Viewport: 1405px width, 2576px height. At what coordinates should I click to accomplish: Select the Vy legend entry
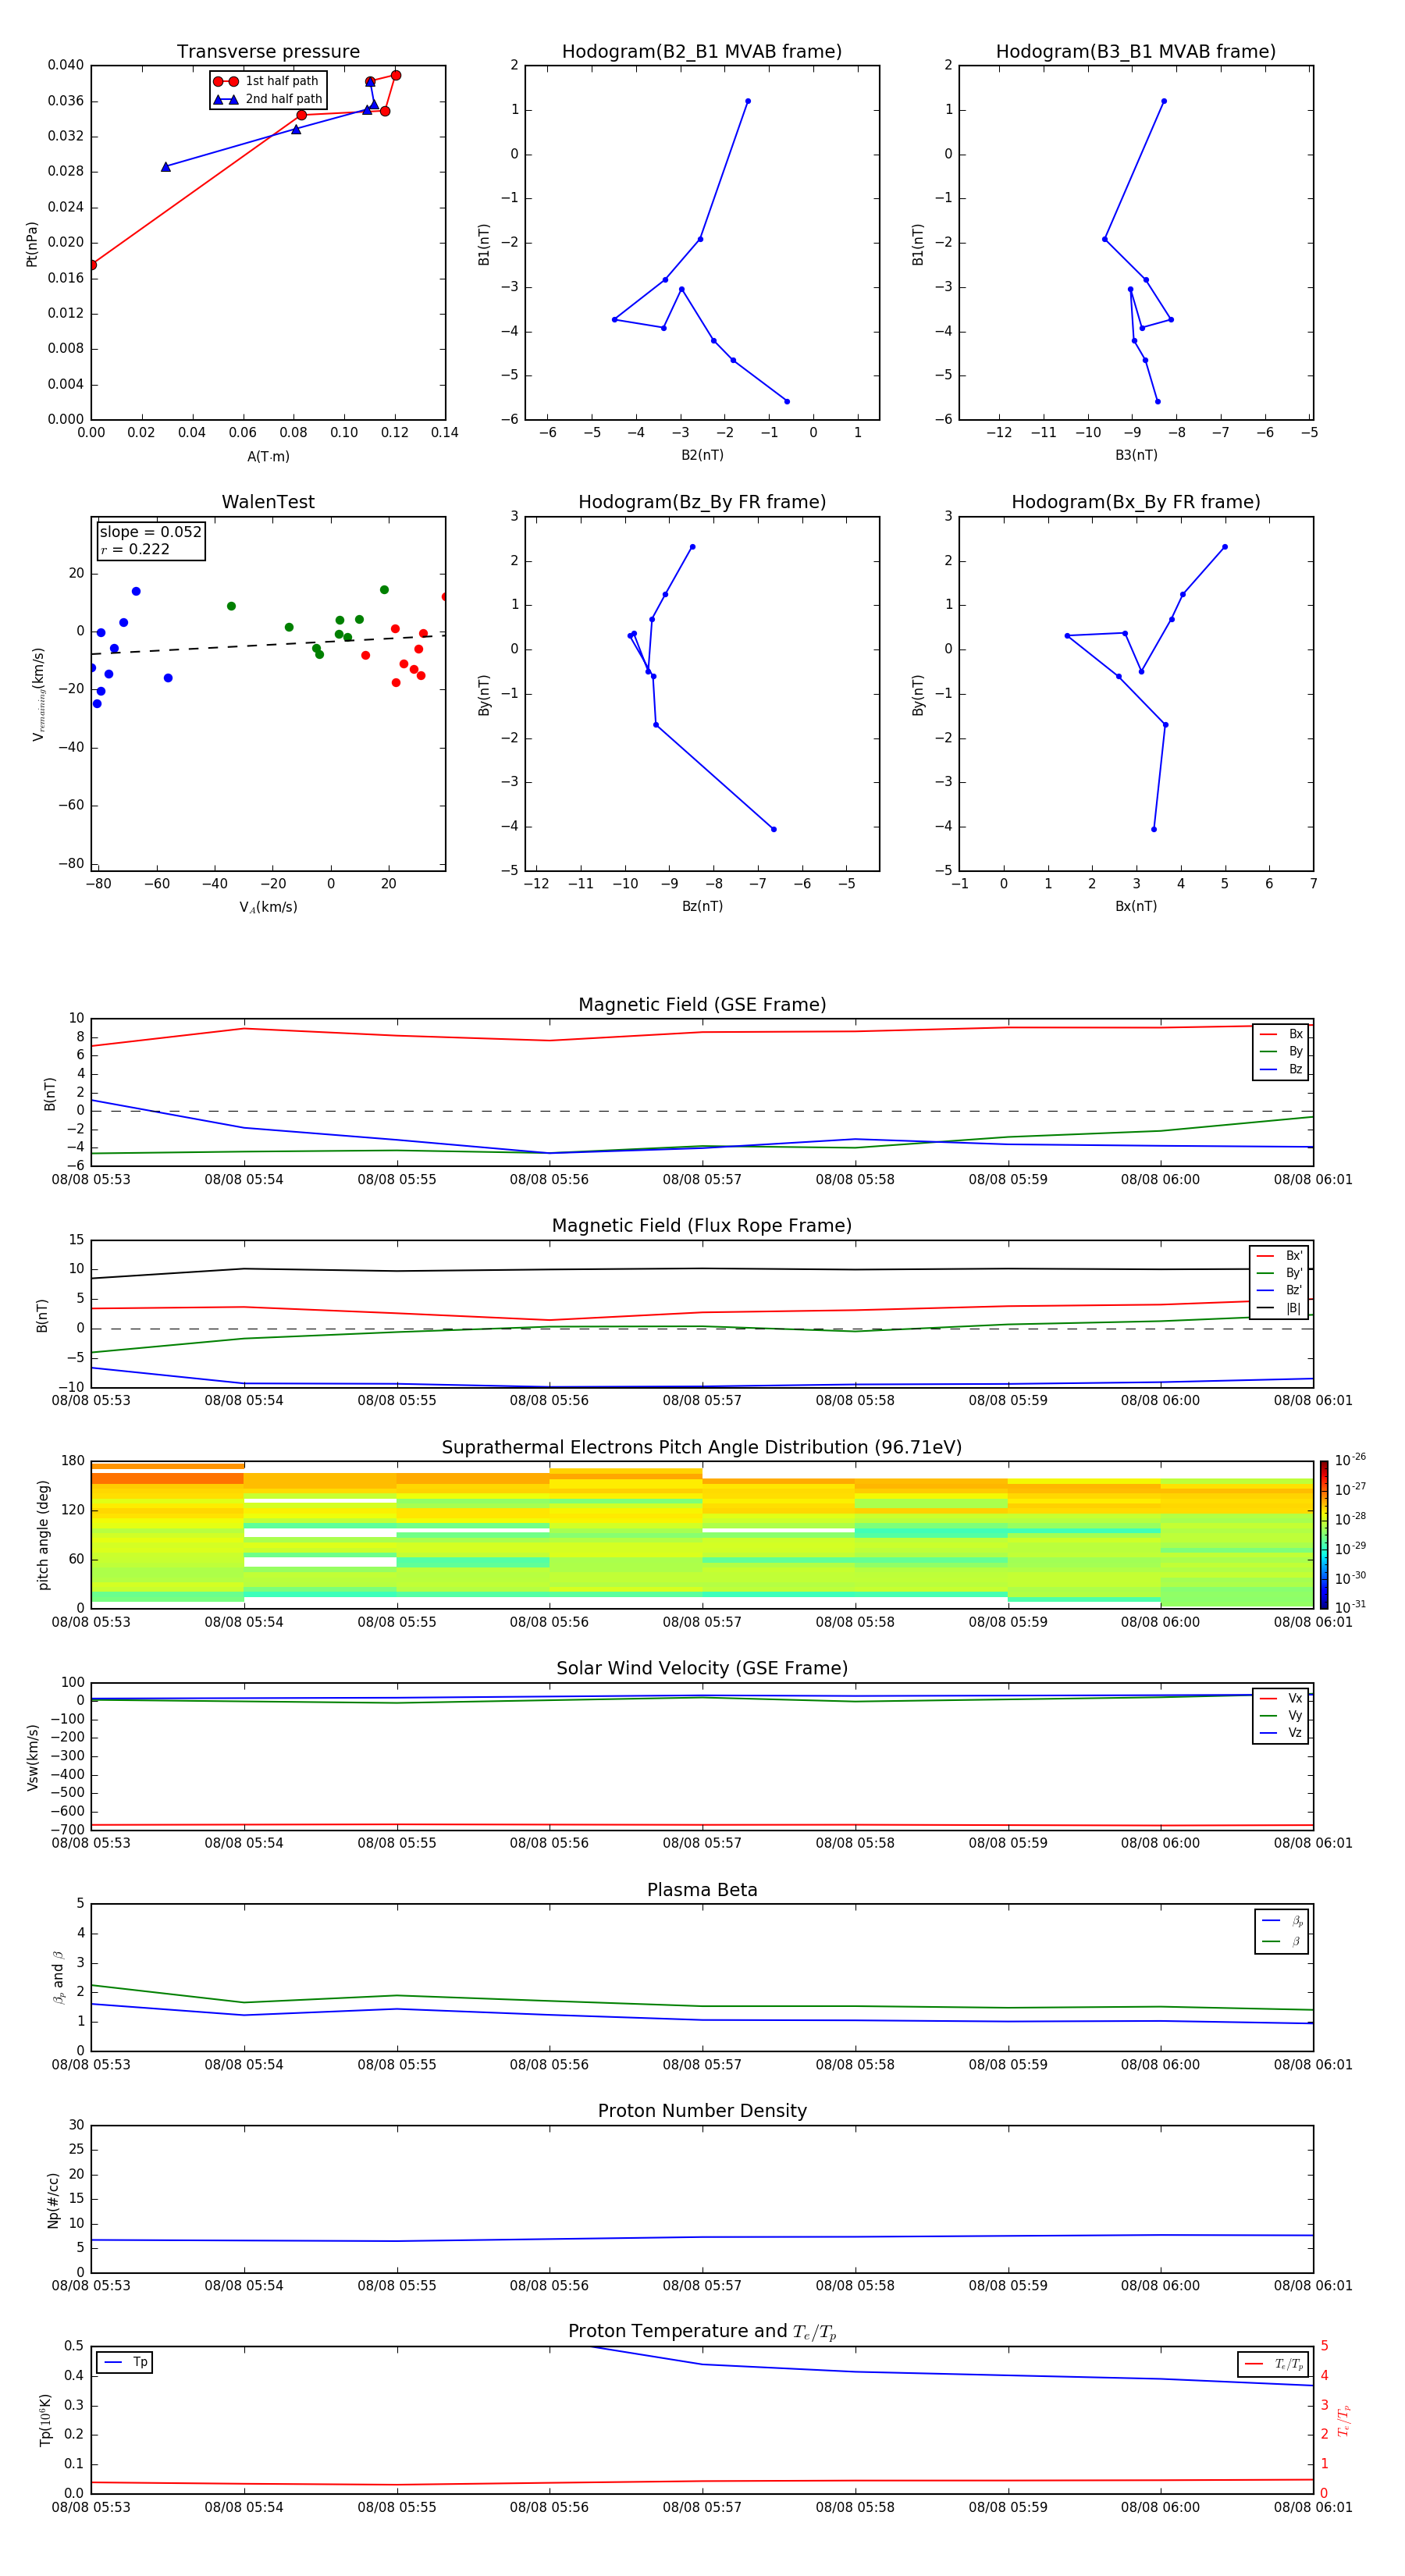point(1281,1716)
